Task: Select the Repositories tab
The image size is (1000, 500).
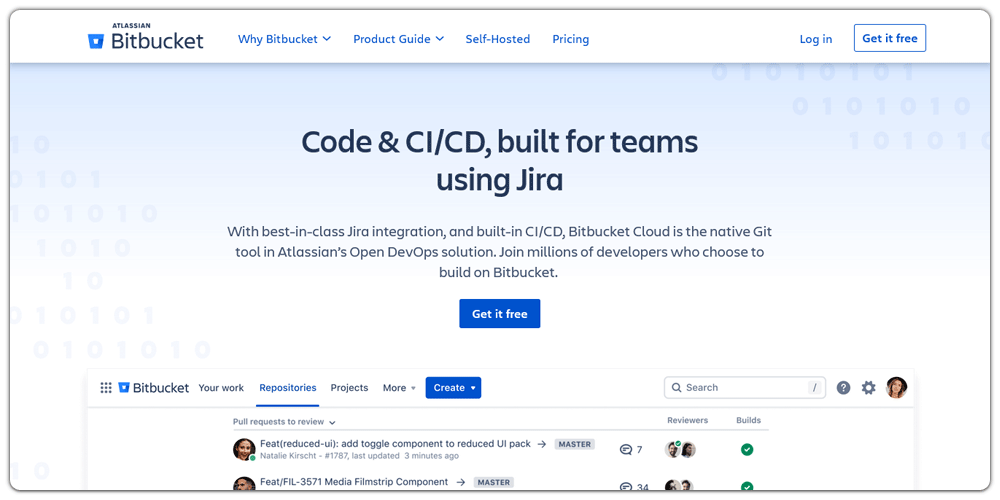Action: [x=288, y=388]
